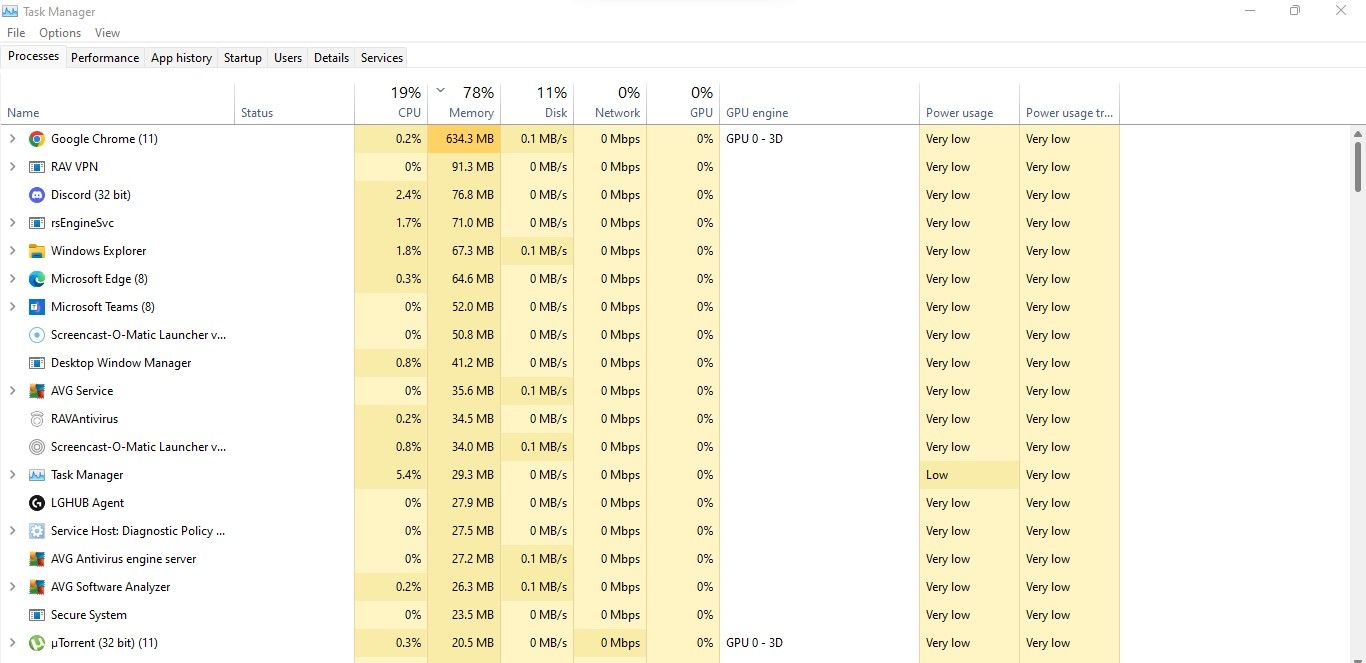Select the 634.3 MB memory cell for Chrome
This screenshot has height=663, width=1366.
464,139
